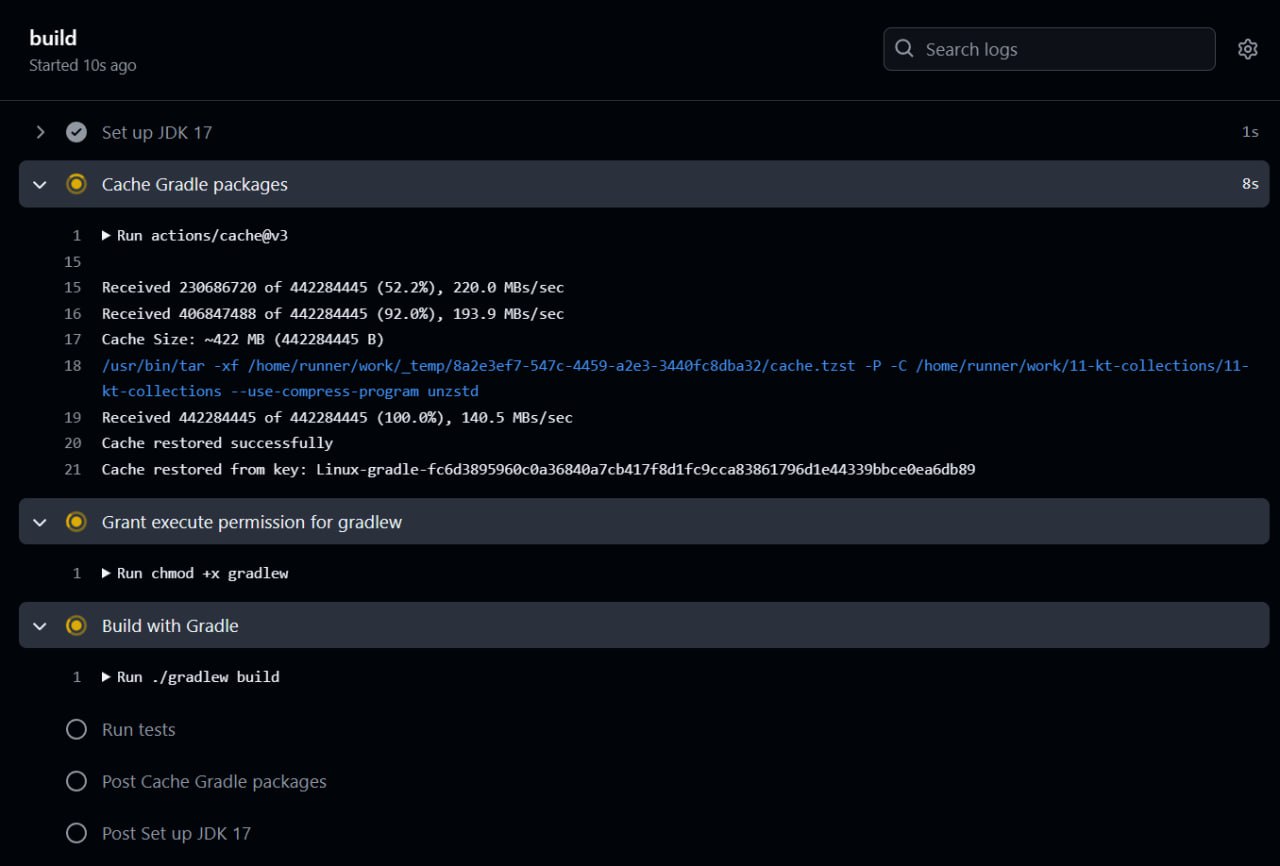Focus the Search logs input field
The height and width of the screenshot is (866, 1280).
pos(1049,49)
